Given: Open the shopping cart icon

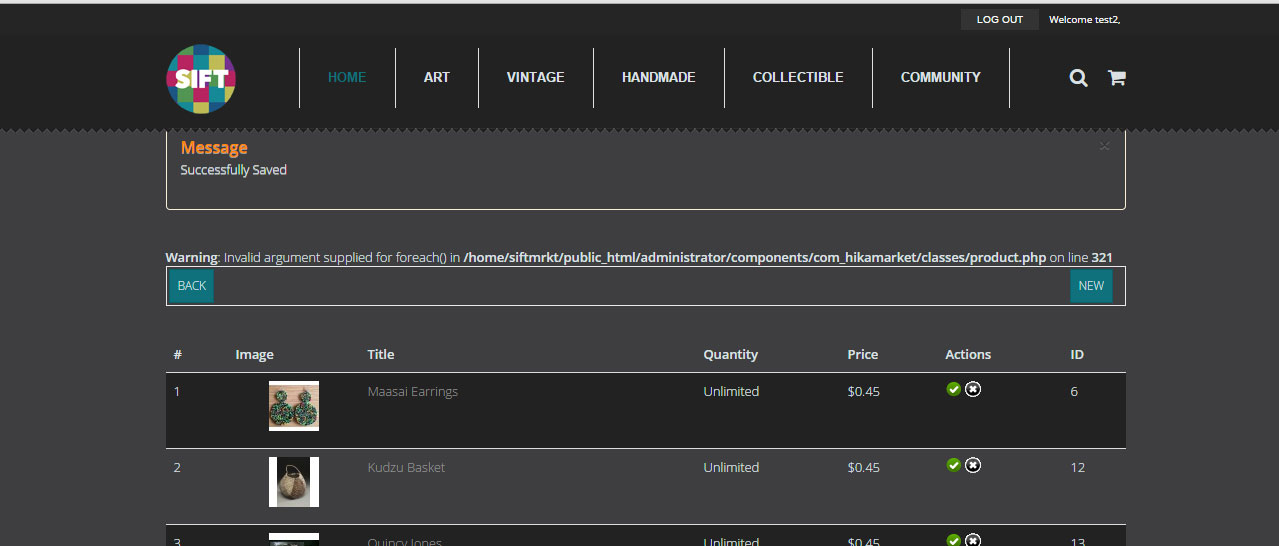Looking at the screenshot, I should click(1116, 78).
